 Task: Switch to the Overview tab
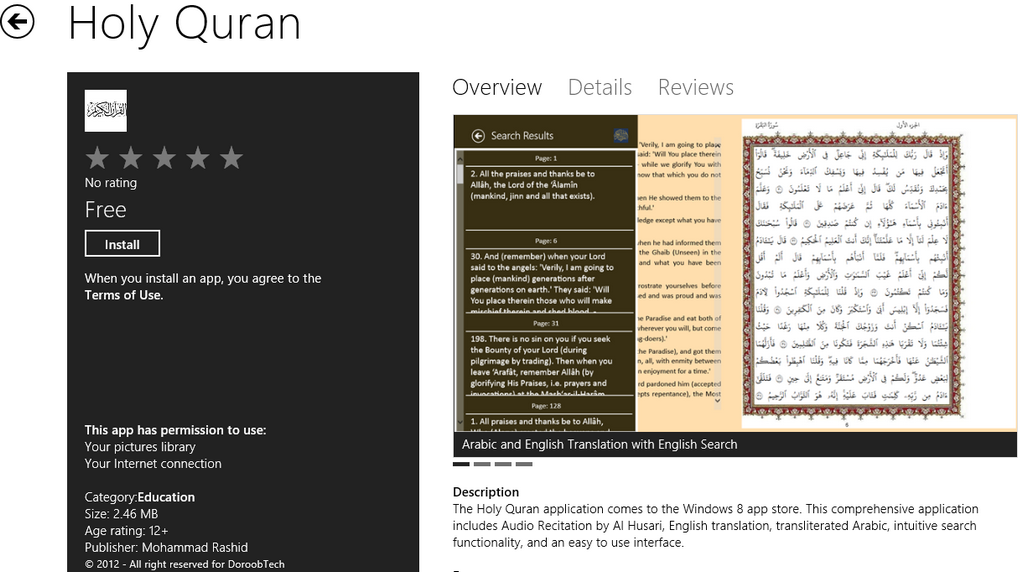coord(497,88)
